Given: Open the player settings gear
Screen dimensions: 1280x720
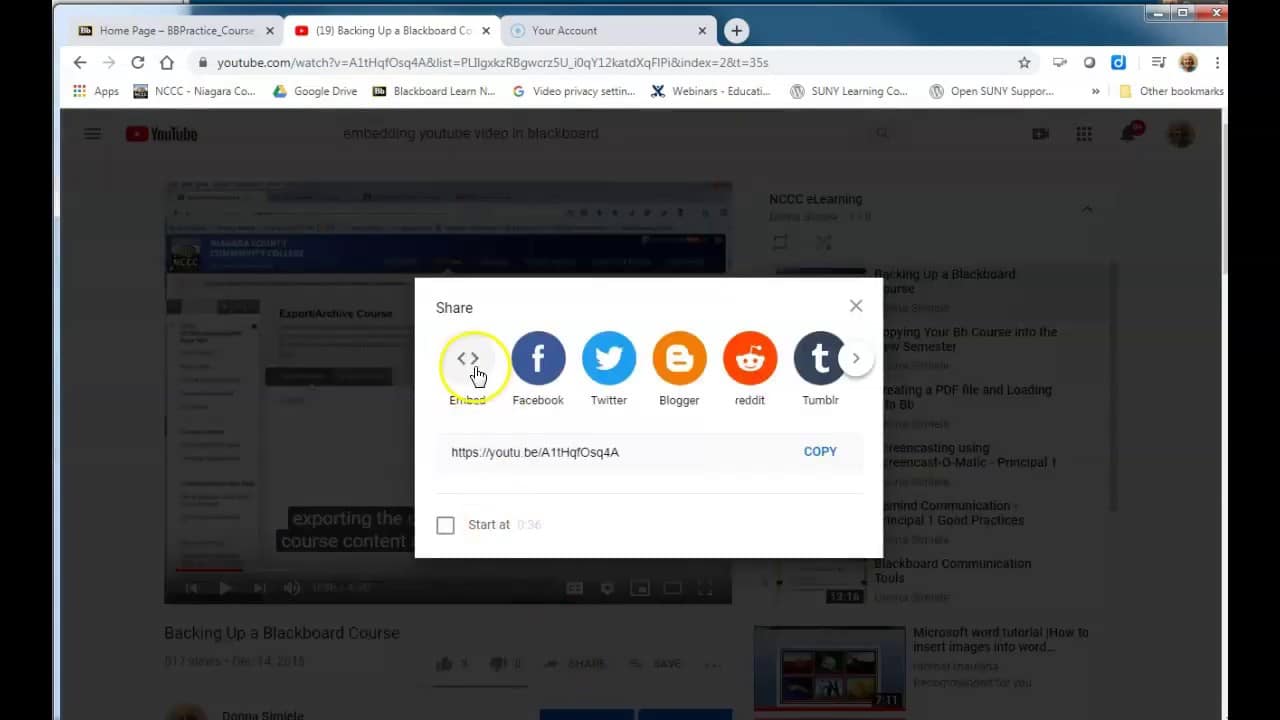Looking at the screenshot, I should click(x=607, y=588).
